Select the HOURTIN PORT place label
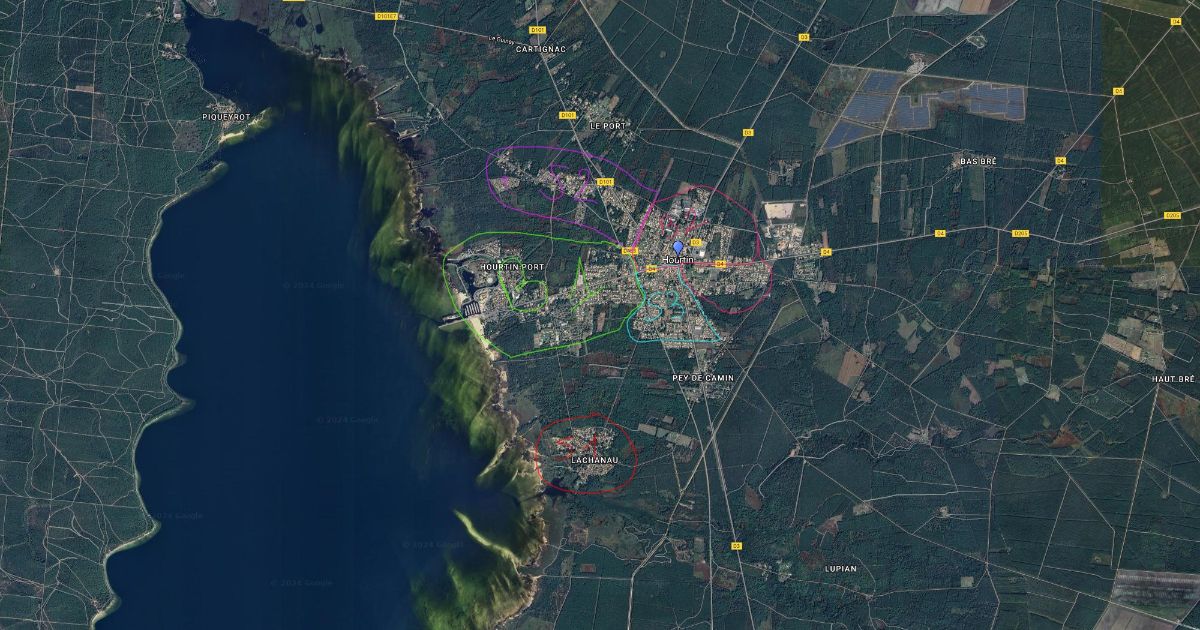This screenshot has height=630, width=1200. (x=512, y=267)
